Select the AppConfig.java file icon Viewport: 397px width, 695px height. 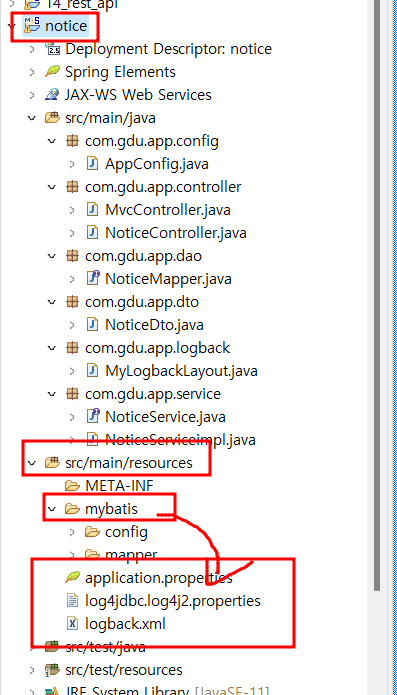(92, 164)
